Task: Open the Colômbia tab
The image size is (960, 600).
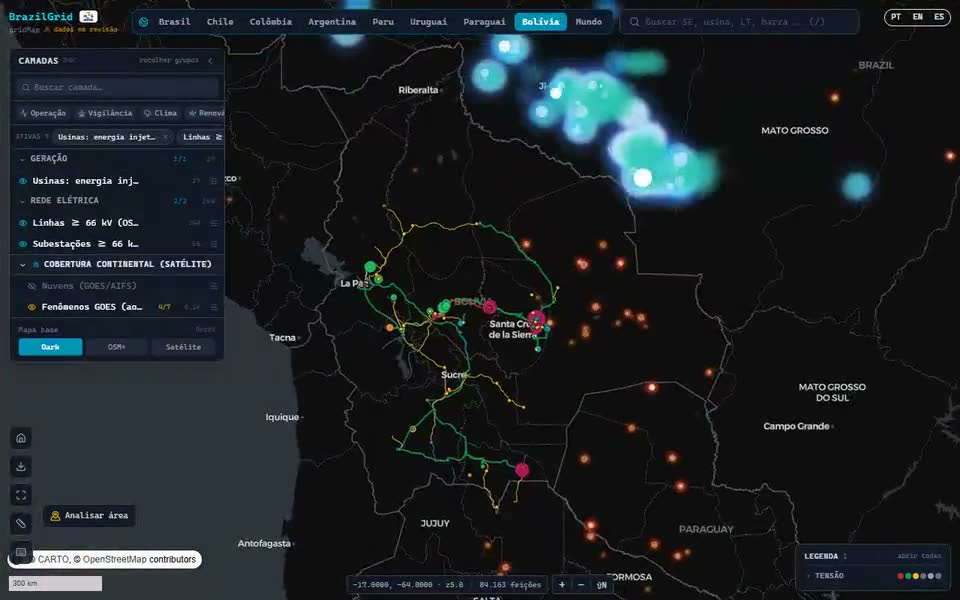Action: coord(271,22)
